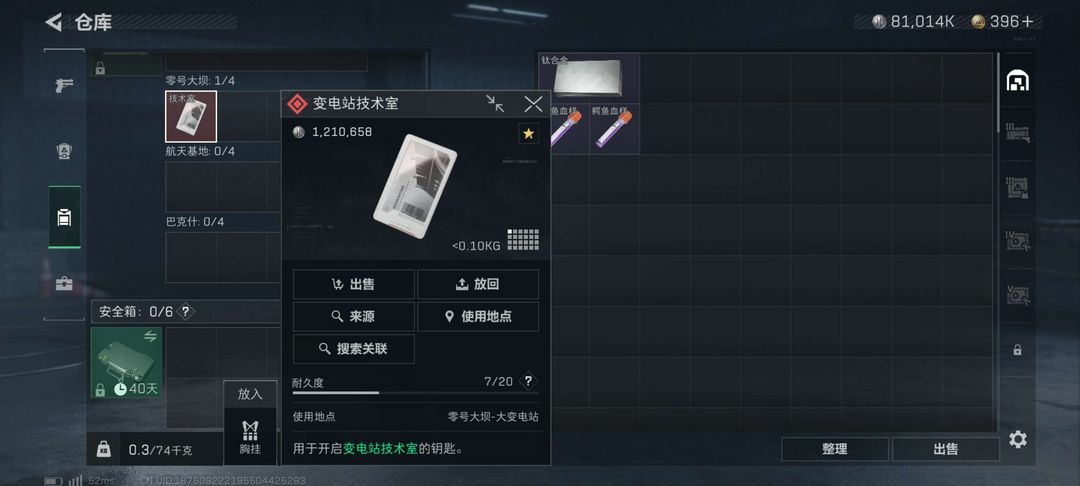This screenshot has height=486, width=1080.
Task: Select the 放入 tab
Action: pos(250,394)
